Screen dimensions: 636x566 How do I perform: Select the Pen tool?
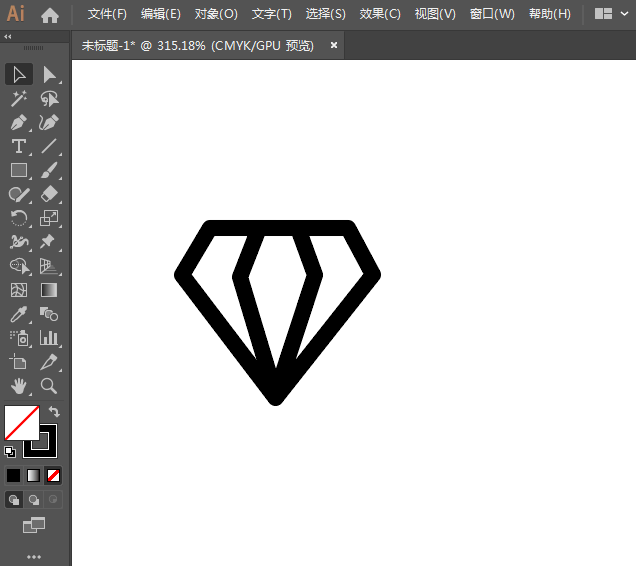(x=18, y=123)
